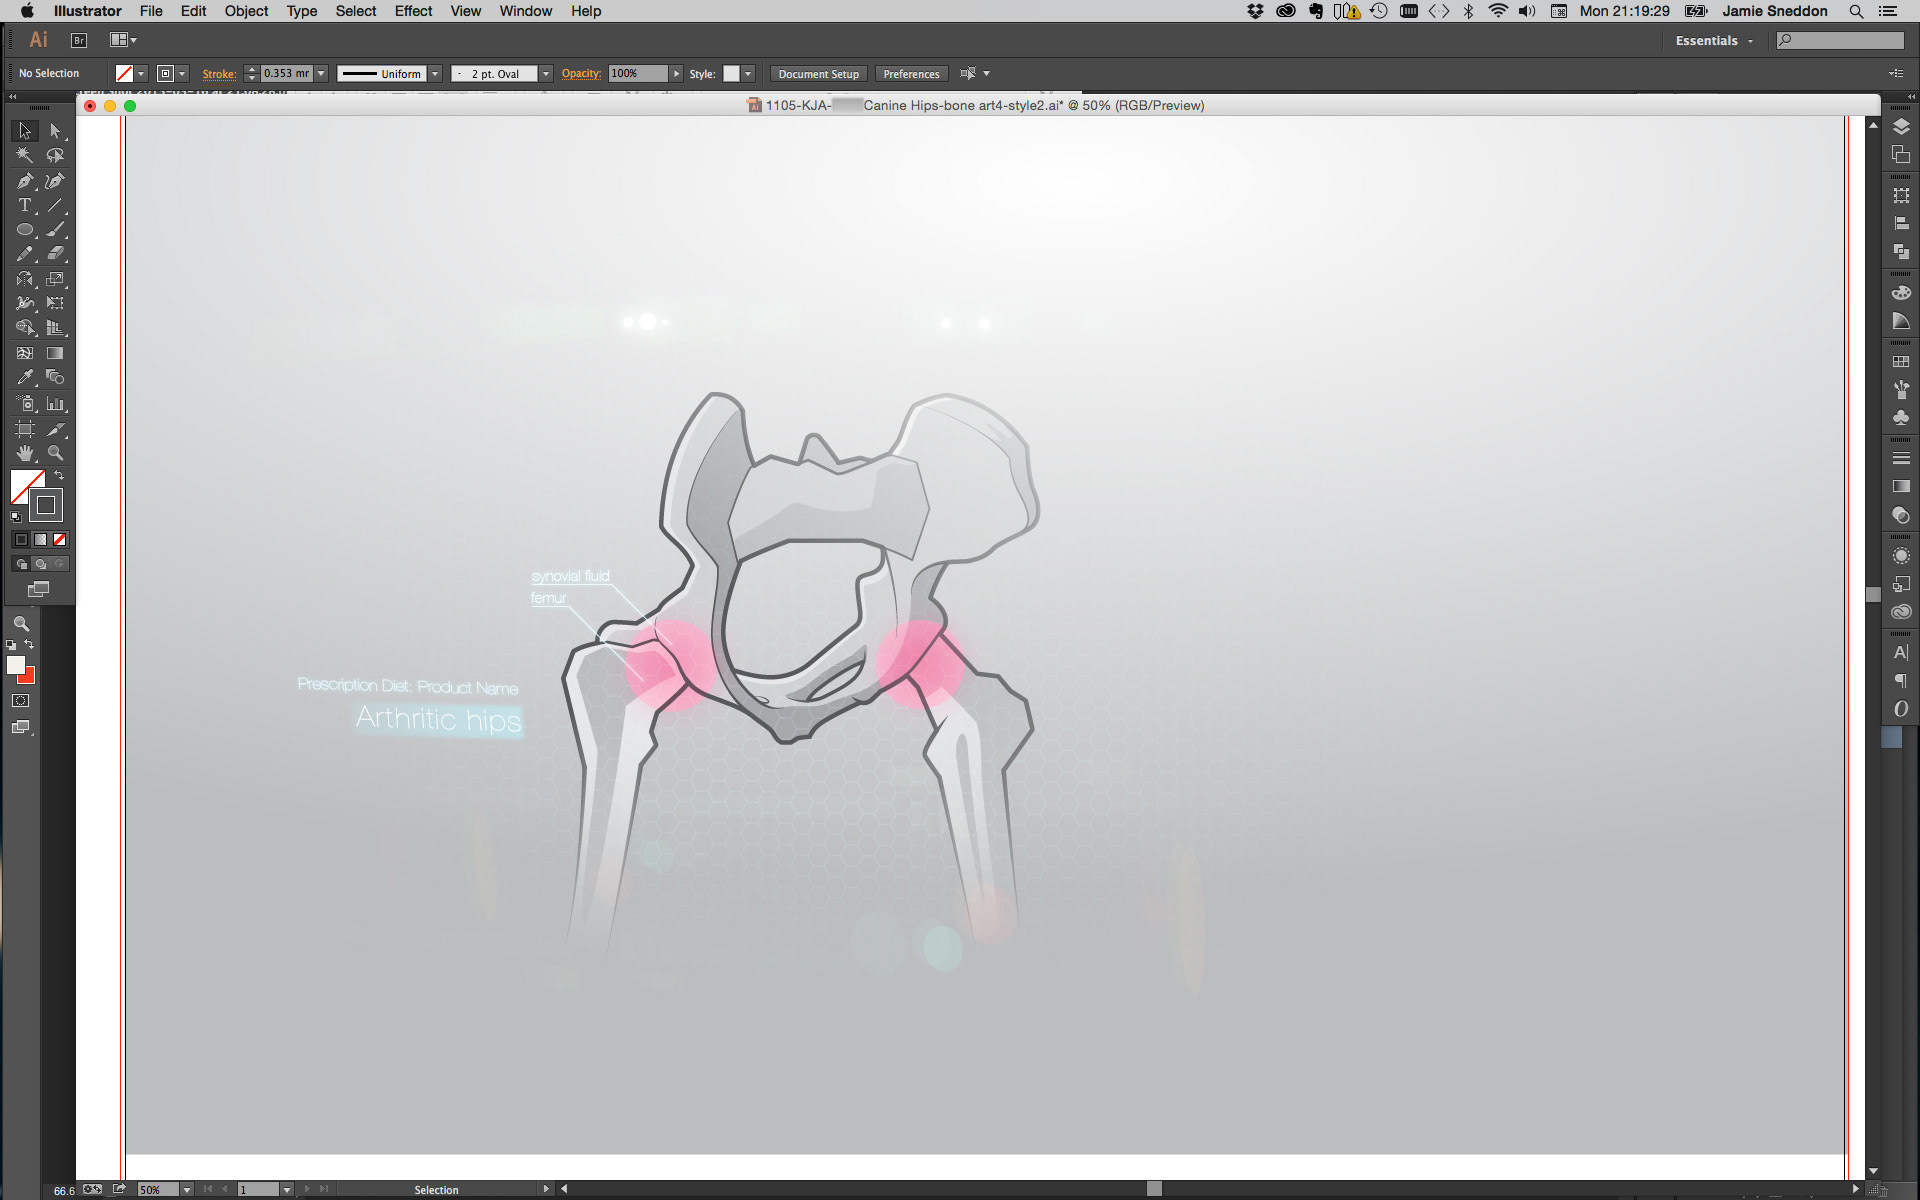Open the Essentials workspace switcher
The height and width of the screenshot is (1200, 1920).
pos(1714,41)
